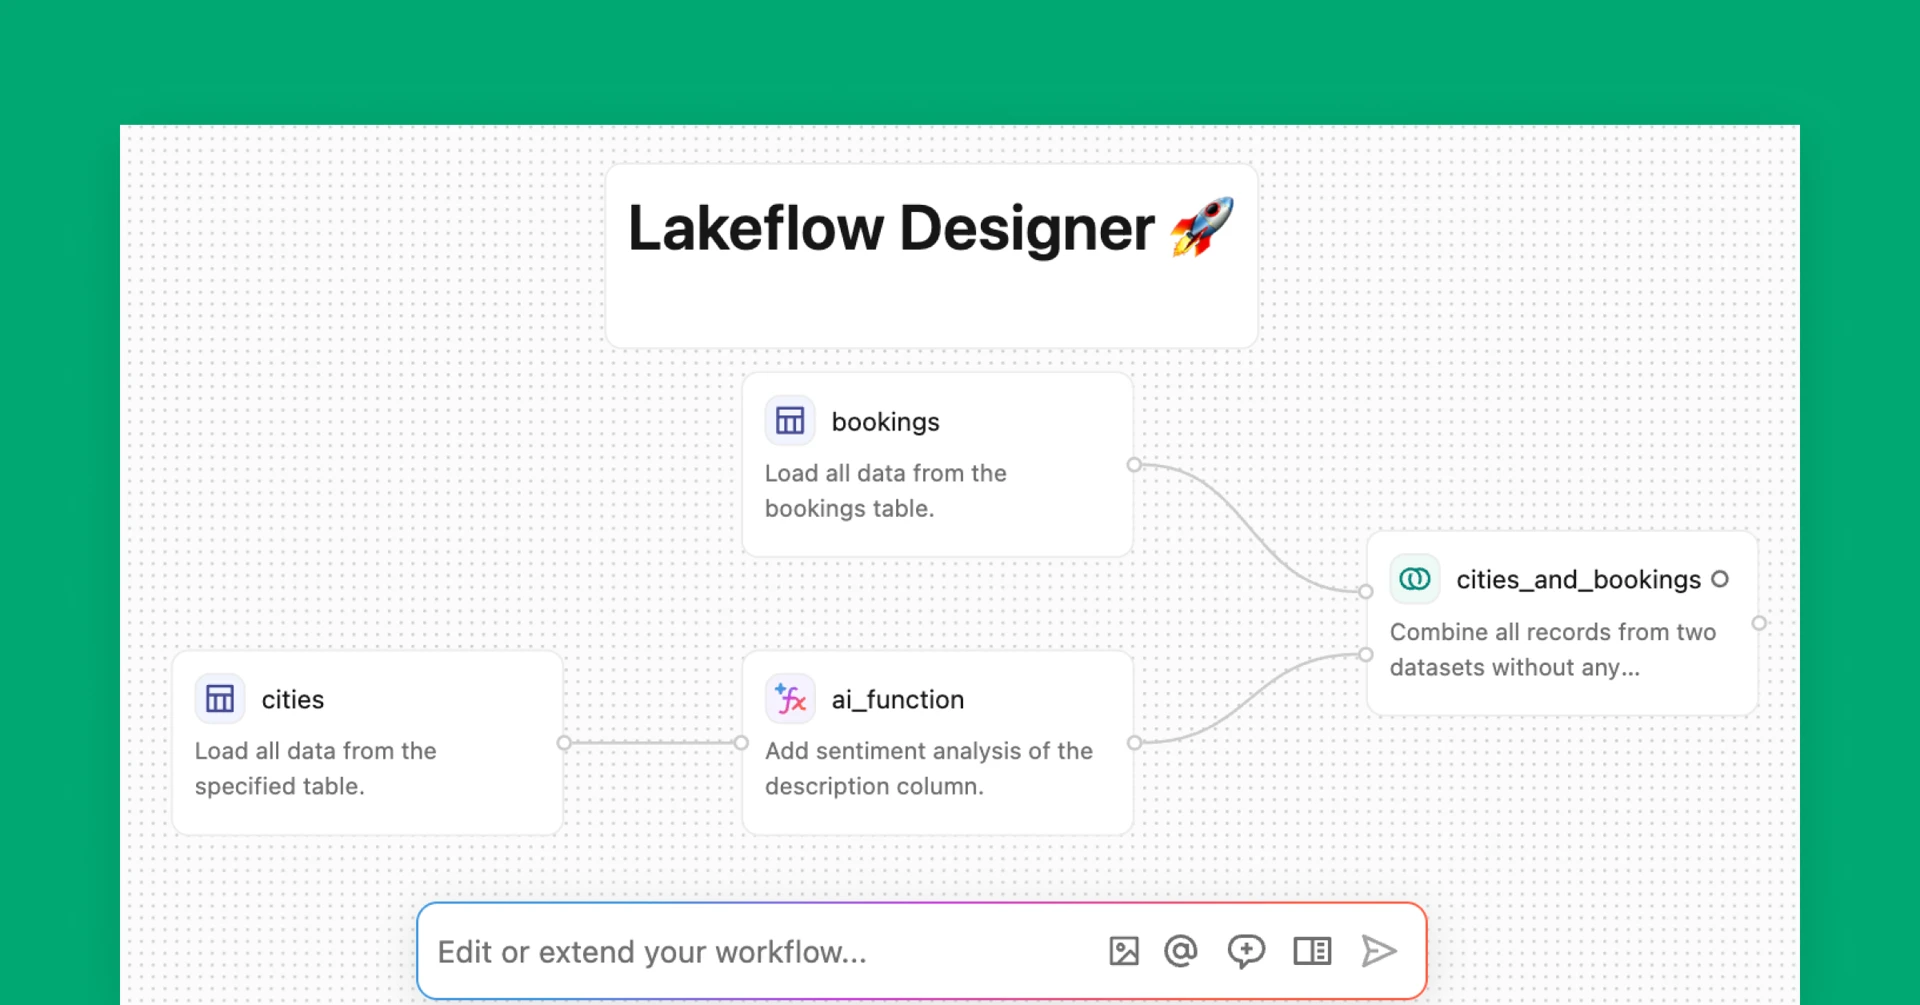Open the notebook view icon in the chat bar

pos(1312,951)
